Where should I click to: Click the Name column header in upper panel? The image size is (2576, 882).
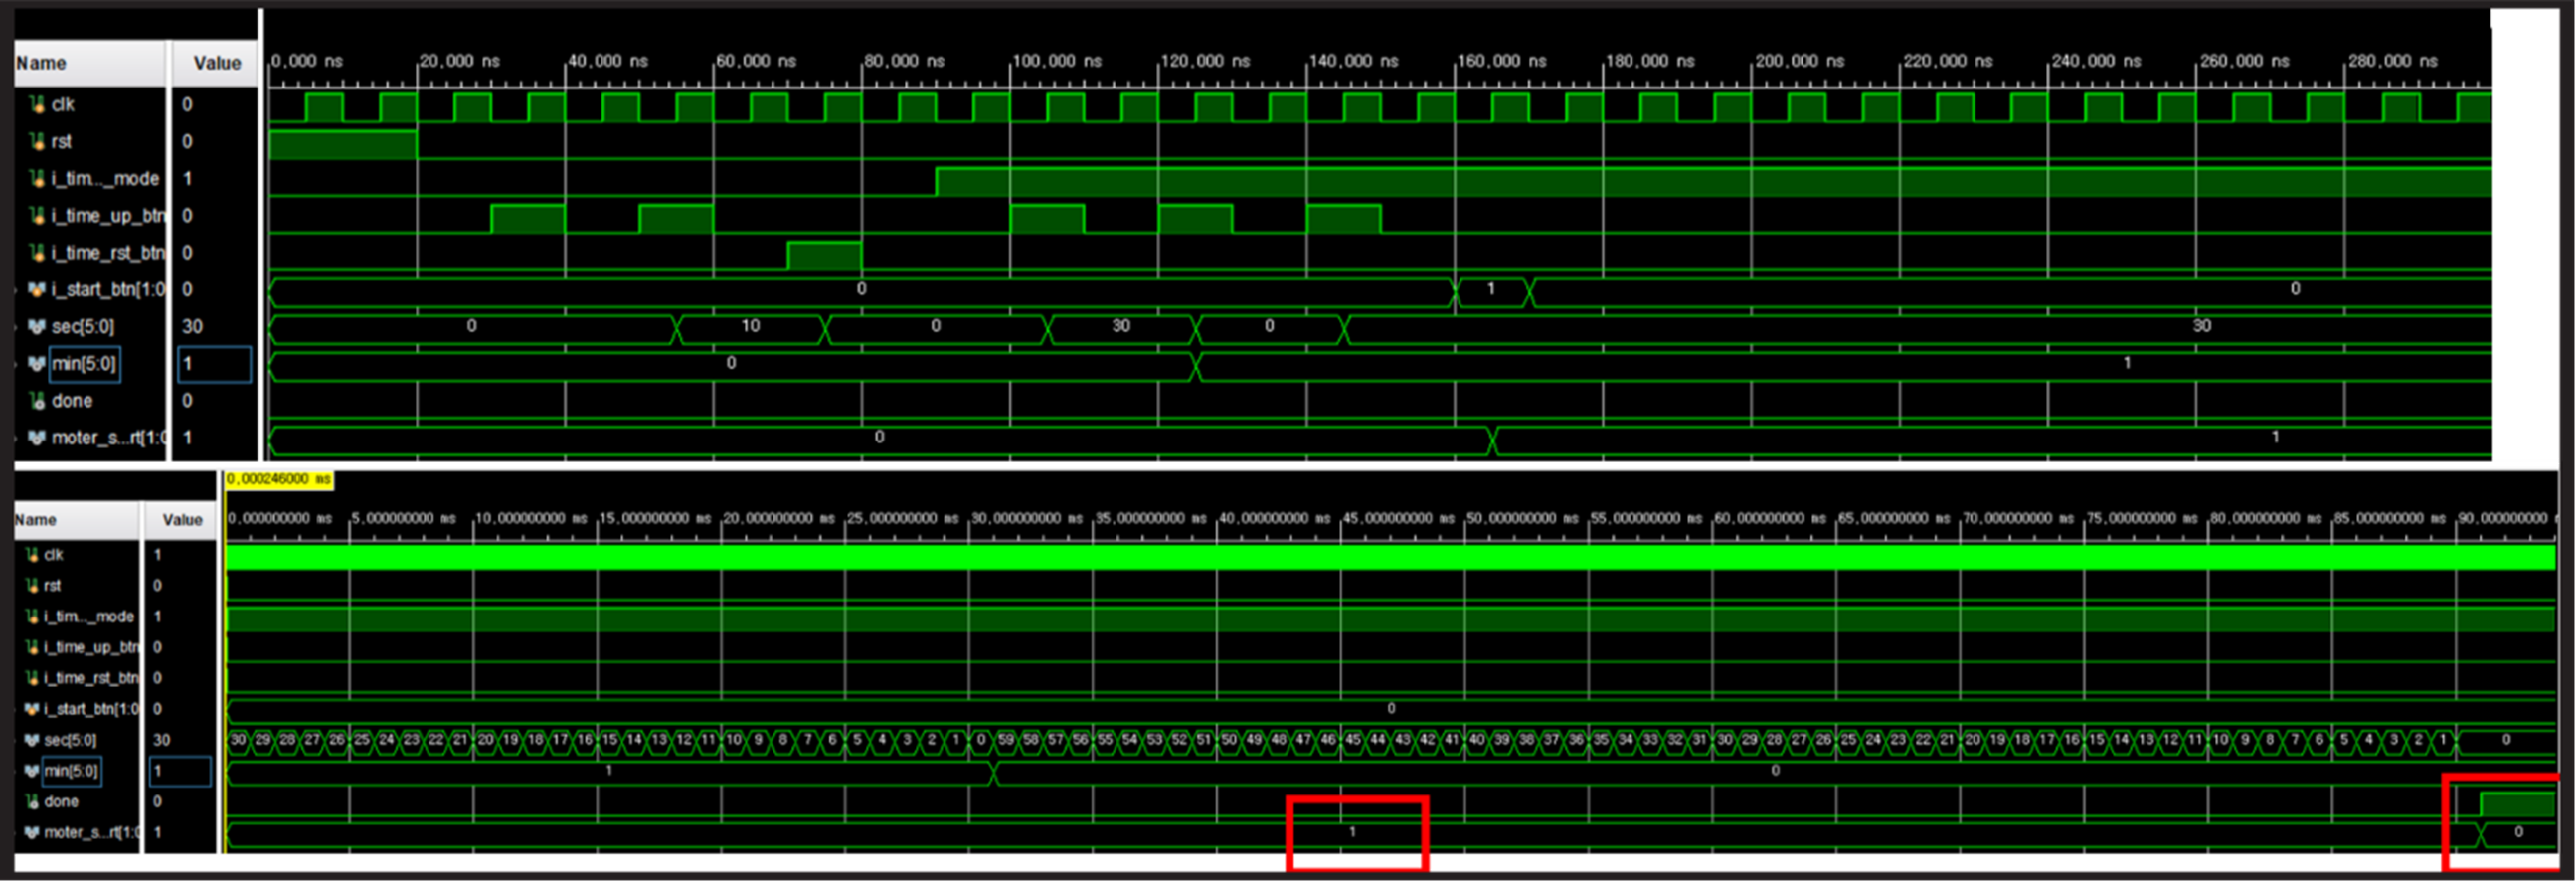[x=41, y=63]
